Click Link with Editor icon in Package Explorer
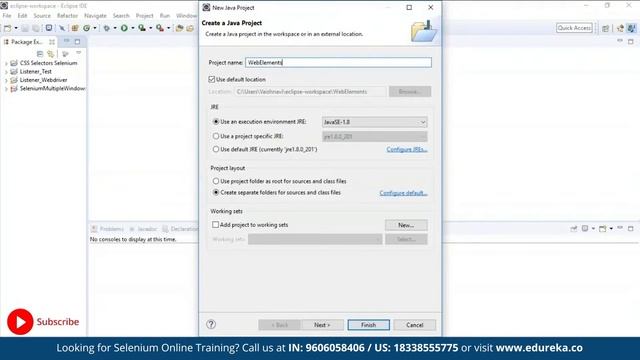The height and width of the screenshot is (360, 640). [x=51, y=54]
